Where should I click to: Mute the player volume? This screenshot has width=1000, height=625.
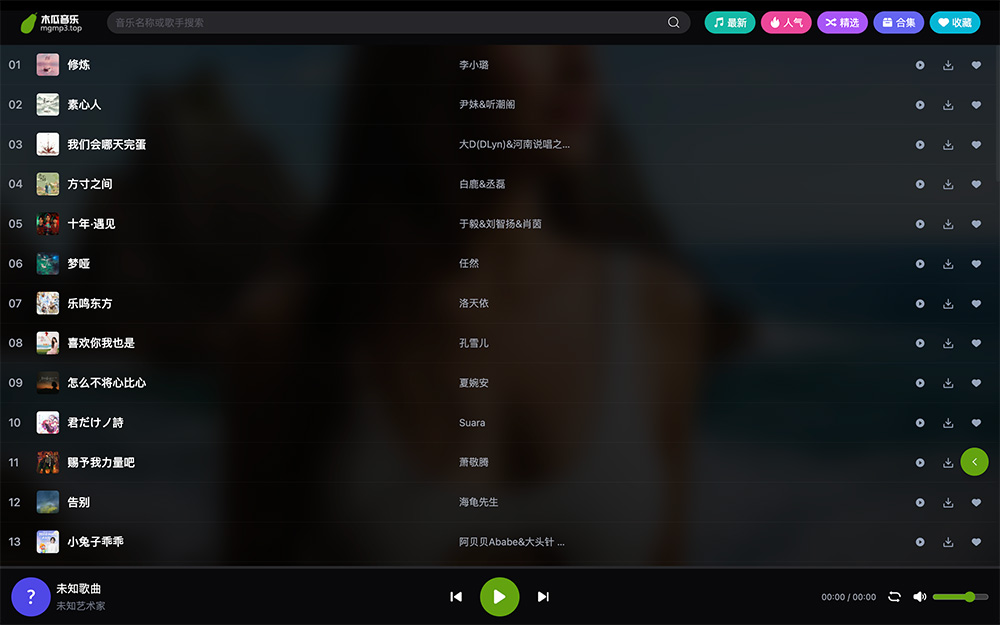(x=919, y=597)
